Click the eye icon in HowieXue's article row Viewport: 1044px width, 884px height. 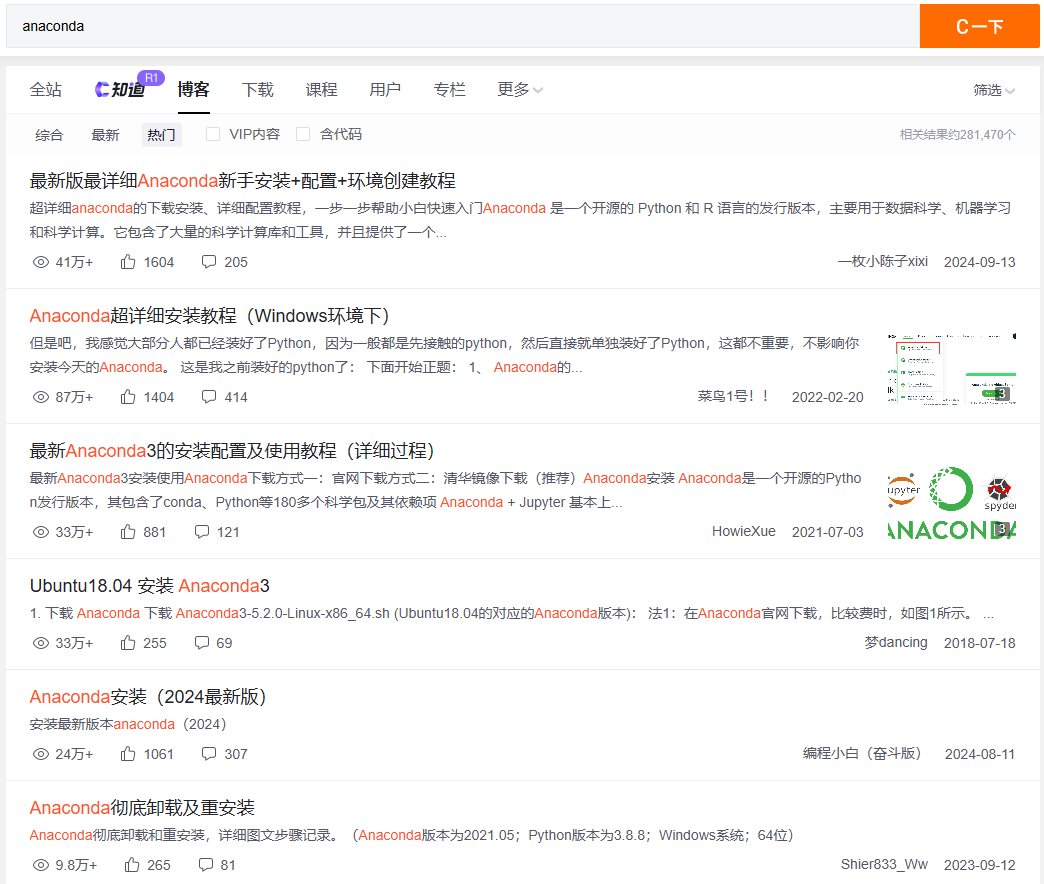point(41,533)
